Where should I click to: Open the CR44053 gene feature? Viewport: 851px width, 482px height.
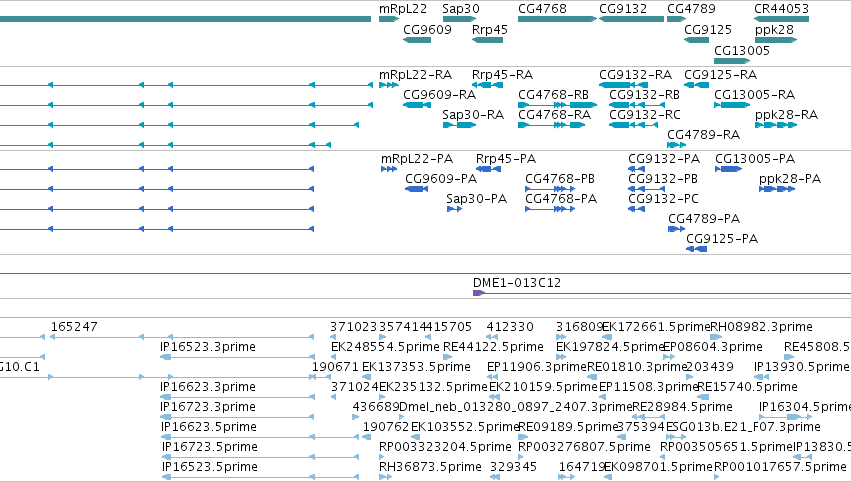click(781, 19)
